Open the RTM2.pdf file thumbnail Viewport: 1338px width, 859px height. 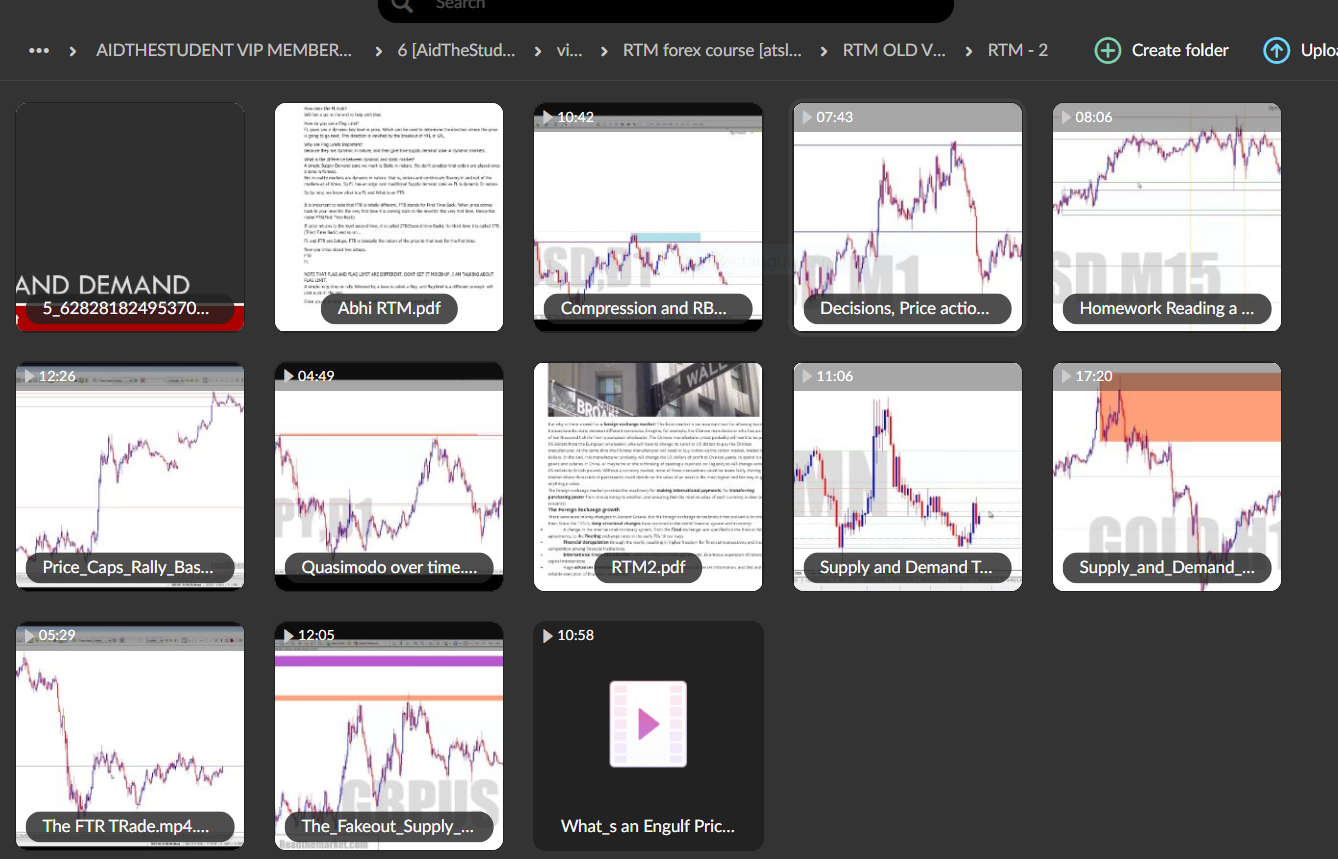tap(648, 476)
